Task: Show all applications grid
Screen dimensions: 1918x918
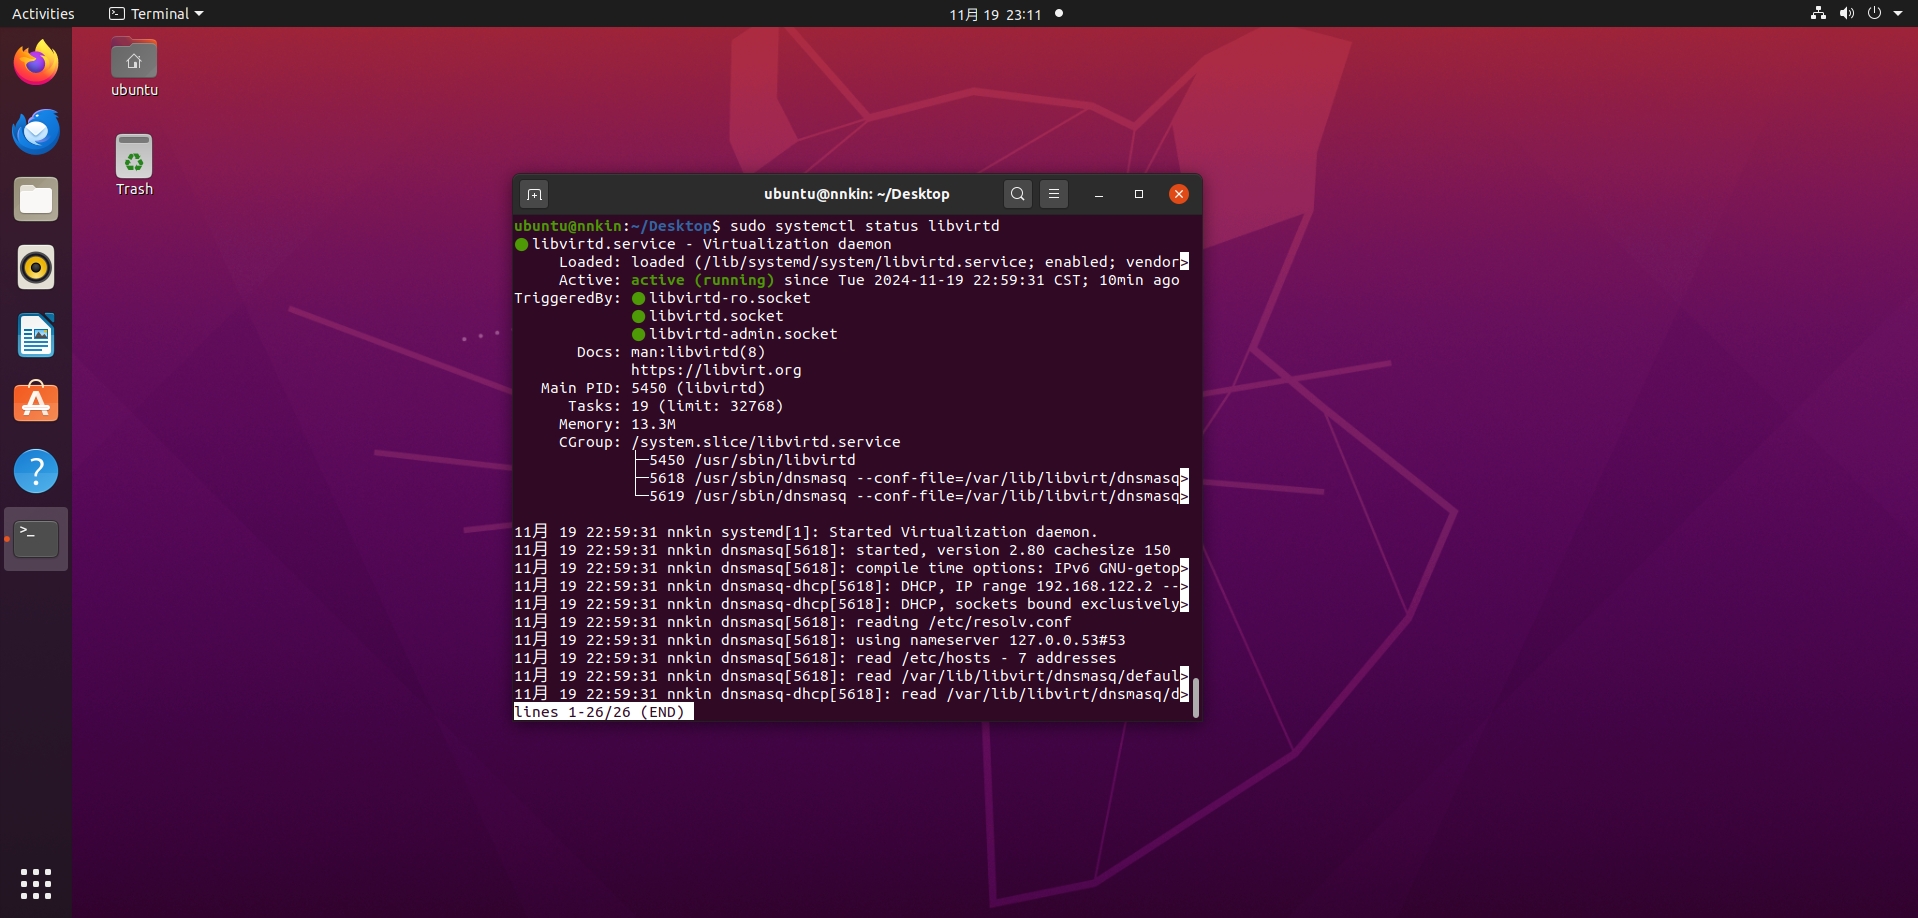Action: [x=36, y=884]
